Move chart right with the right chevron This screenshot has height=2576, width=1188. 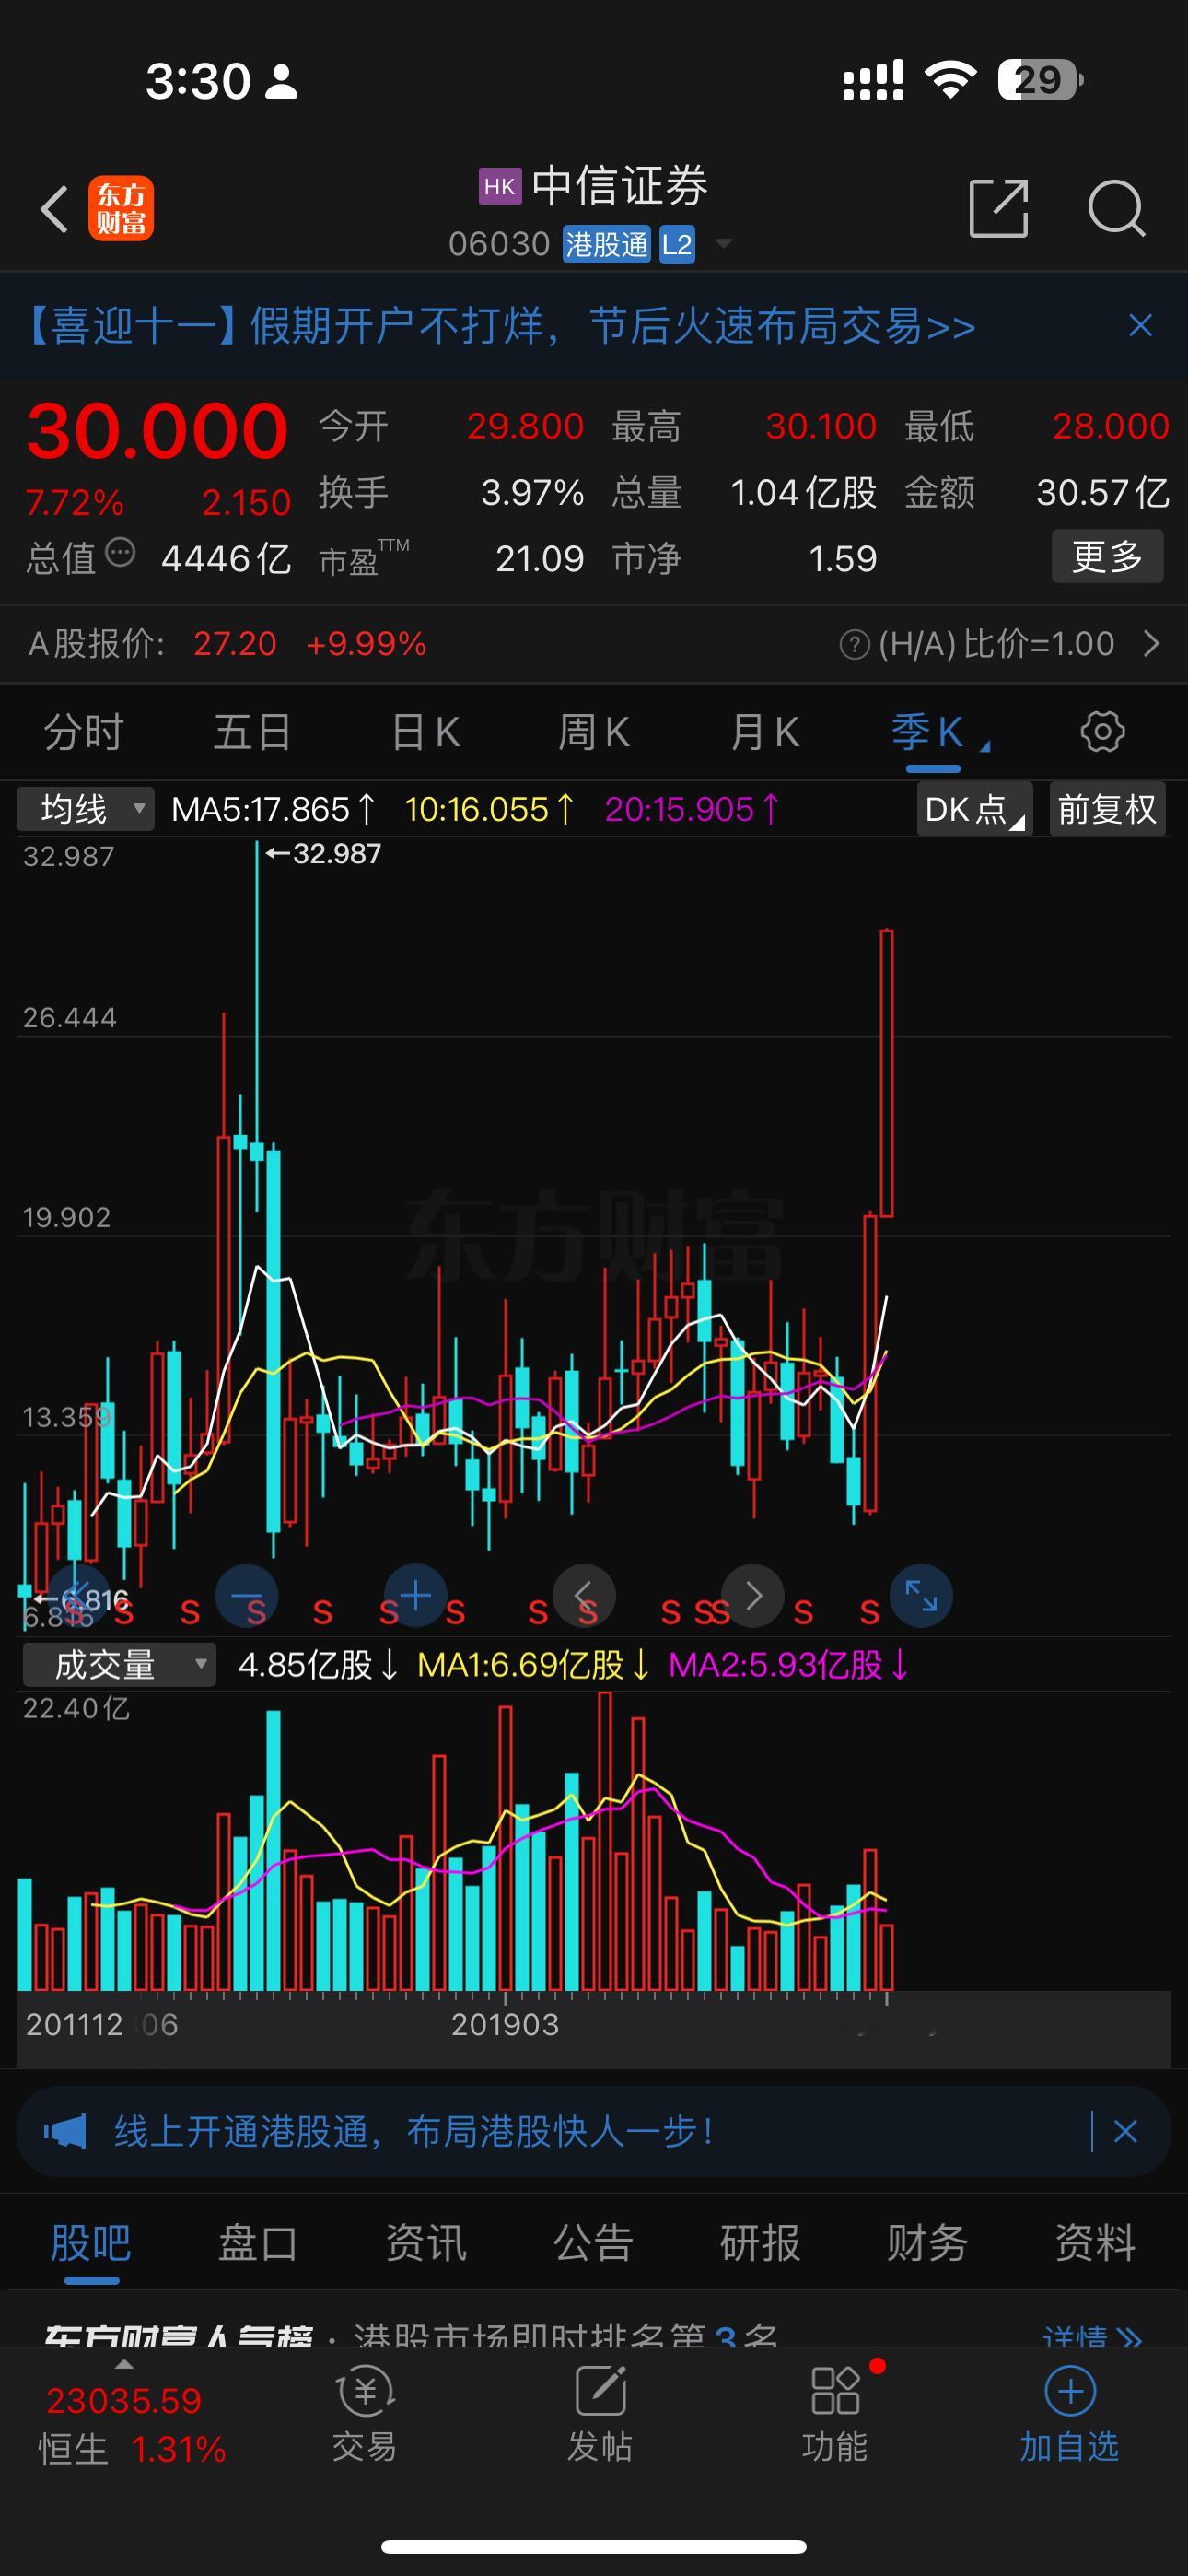[x=753, y=1596]
